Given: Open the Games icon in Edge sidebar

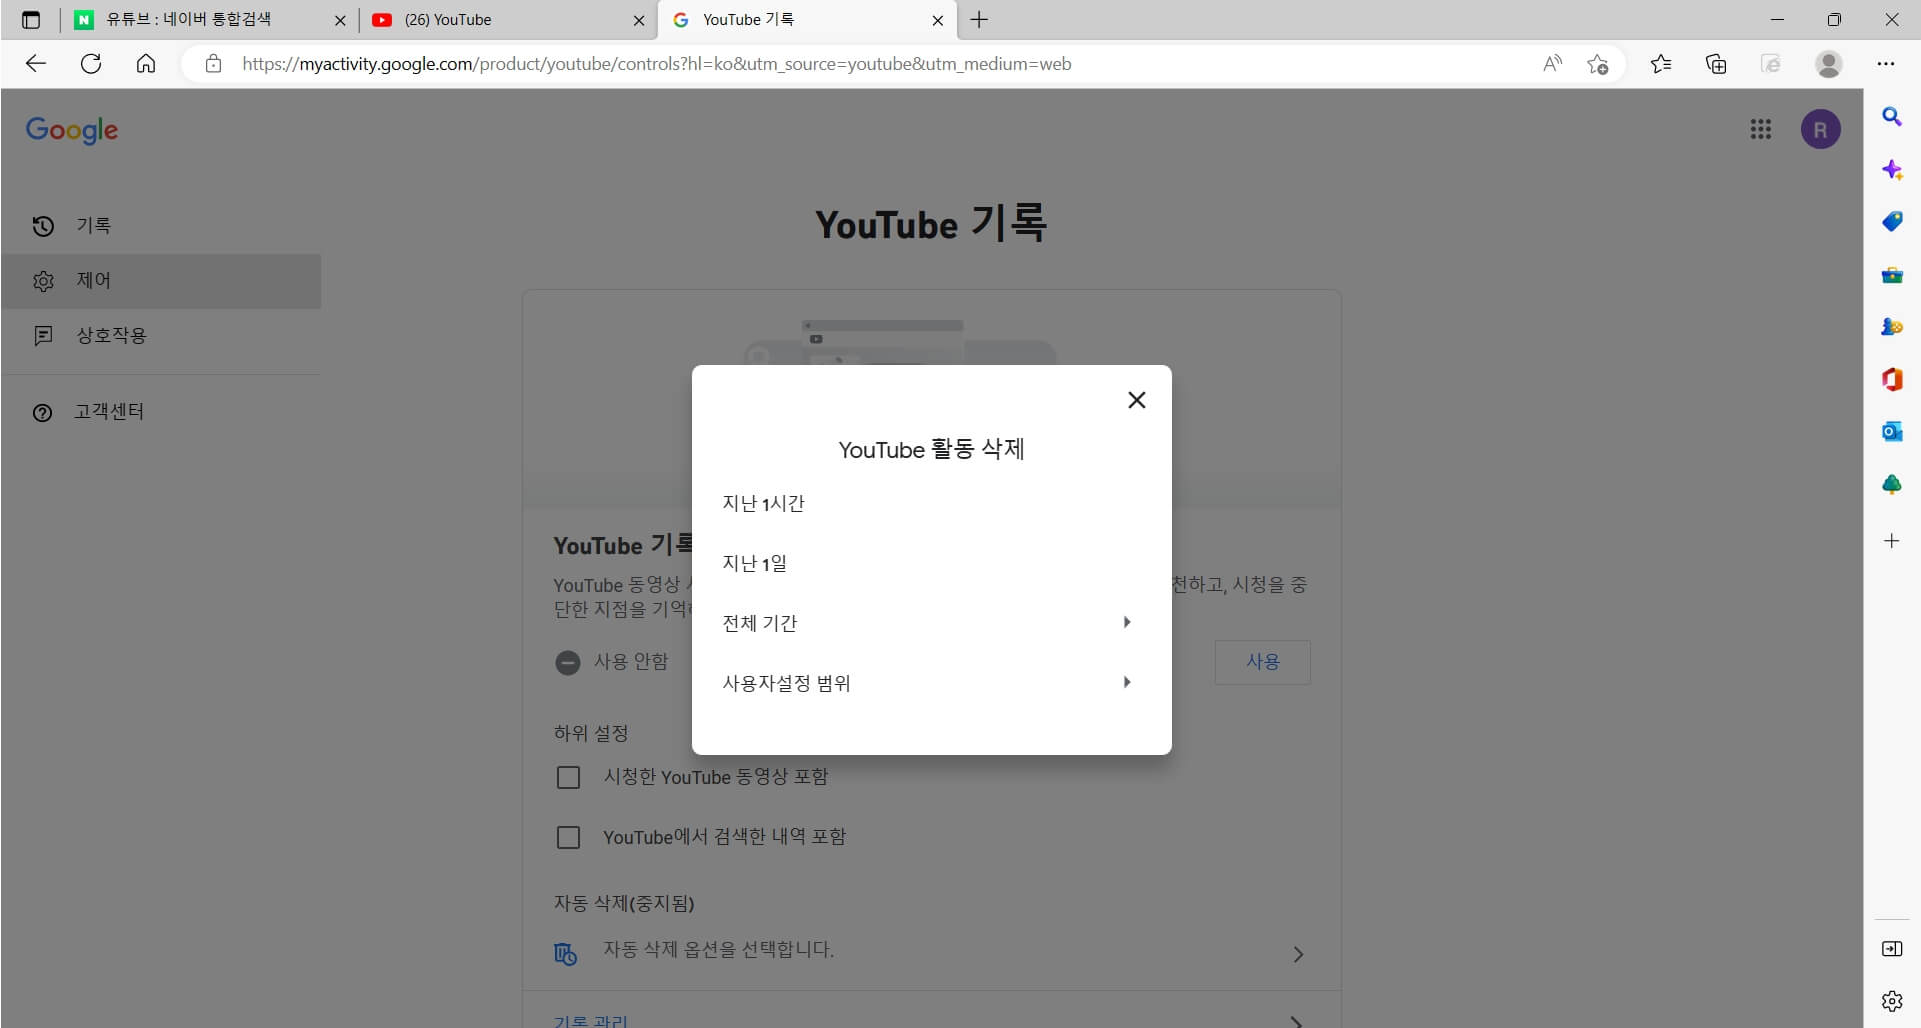Looking at the screenshot, I should tap(1891, 327).
